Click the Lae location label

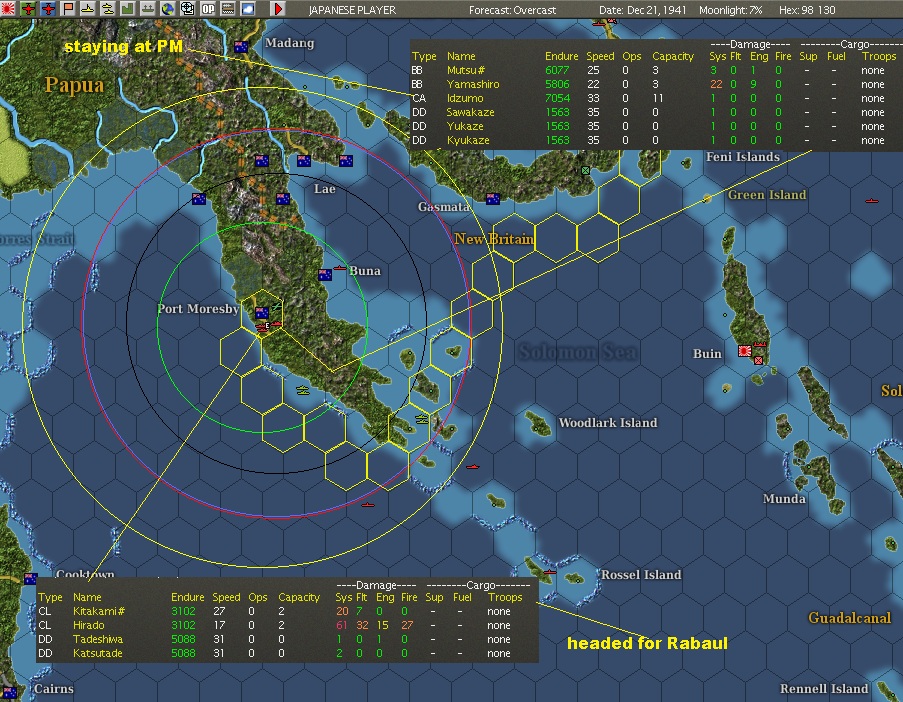pos(325,189)
